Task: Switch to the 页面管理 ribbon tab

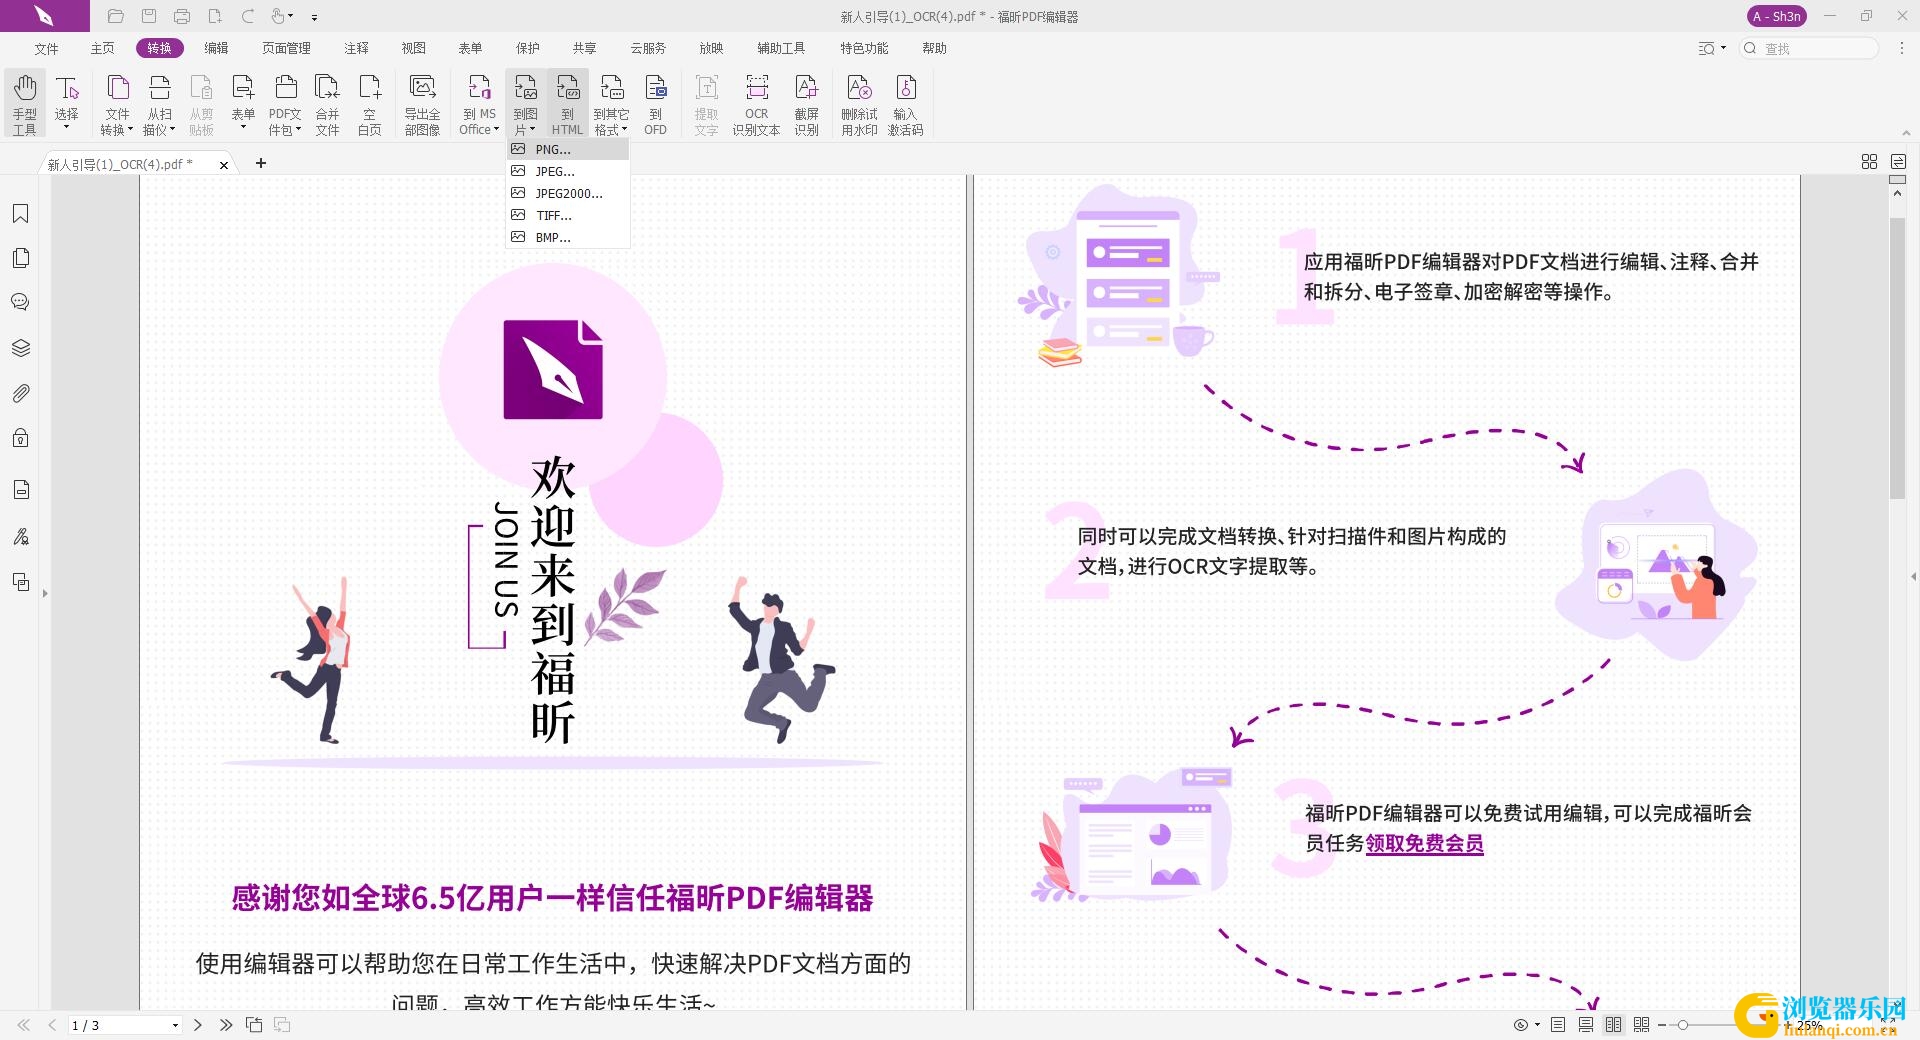Action: coord(286,48)
